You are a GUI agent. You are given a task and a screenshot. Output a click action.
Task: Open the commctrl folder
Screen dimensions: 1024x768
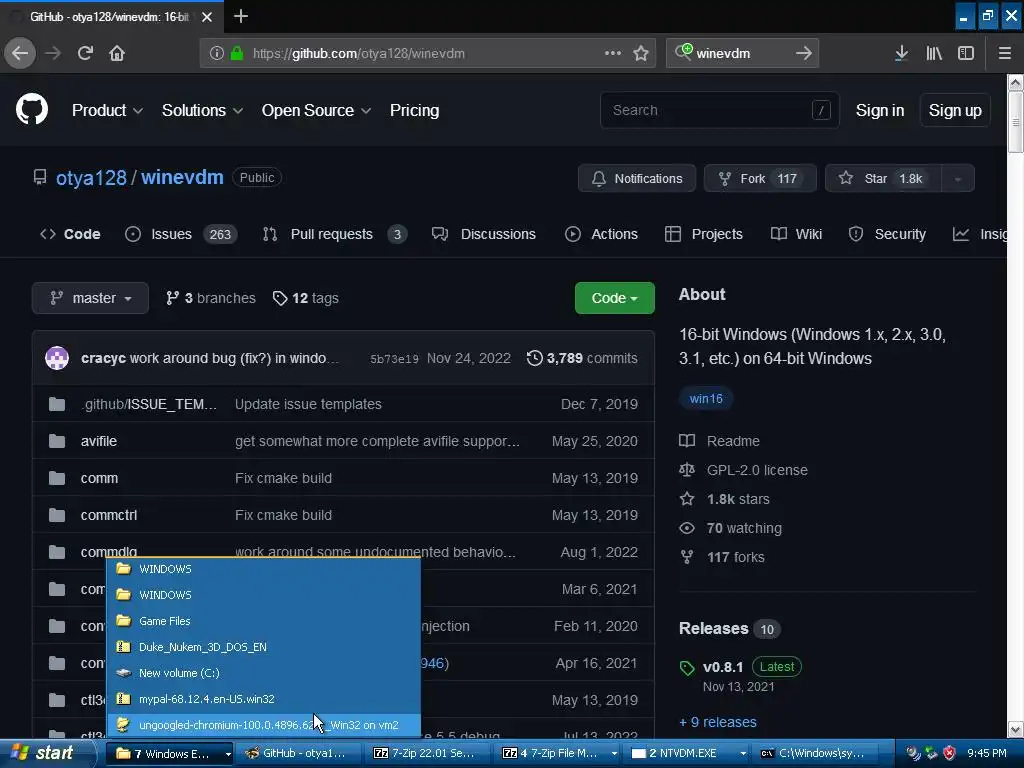coord(109,515)
